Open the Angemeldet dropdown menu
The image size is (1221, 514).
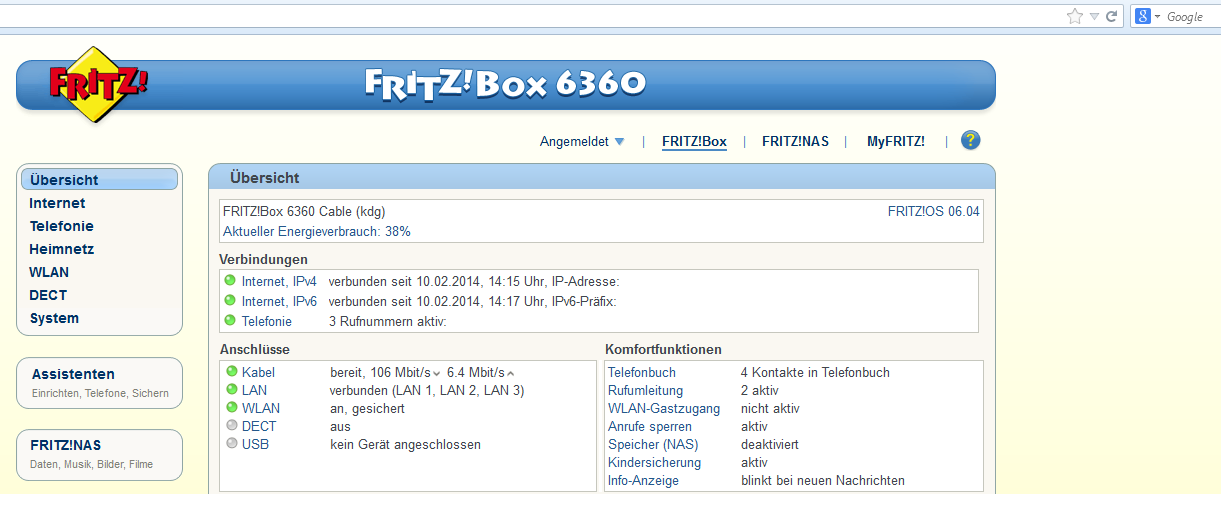pos(582,142)
